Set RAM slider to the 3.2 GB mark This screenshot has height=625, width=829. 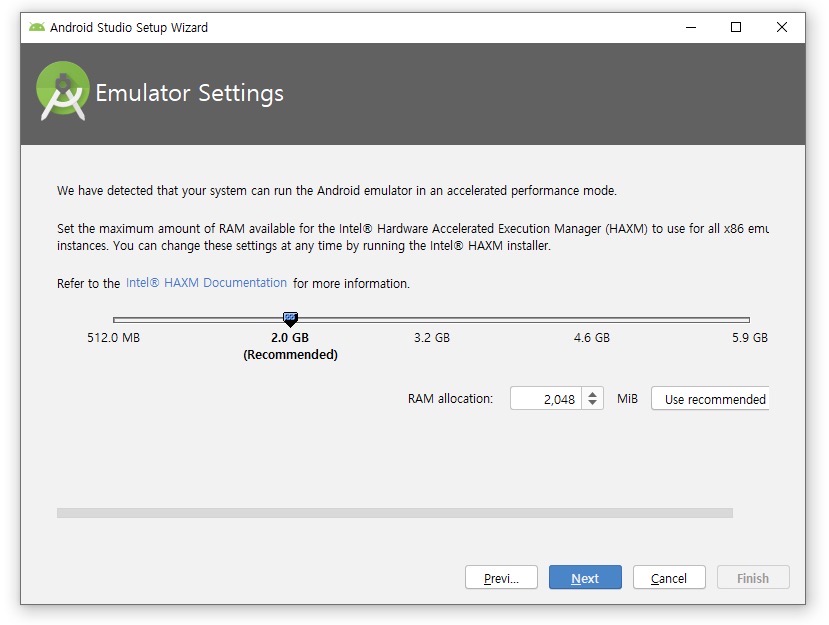click(x=432, y=319)
